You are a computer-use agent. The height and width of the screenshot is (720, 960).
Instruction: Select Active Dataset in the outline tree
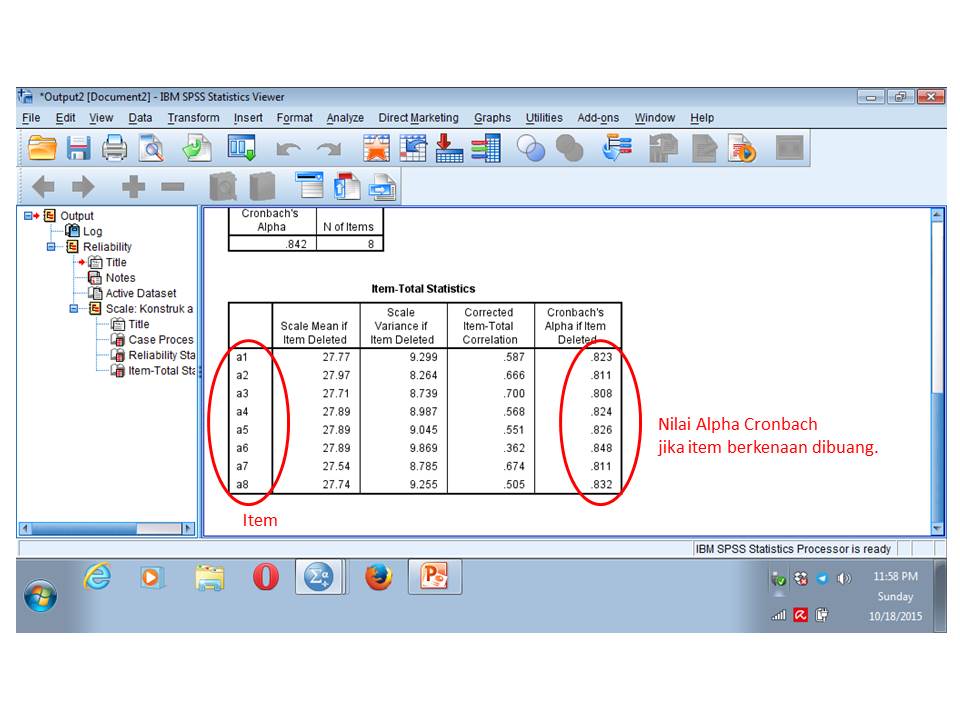(141, 293)
